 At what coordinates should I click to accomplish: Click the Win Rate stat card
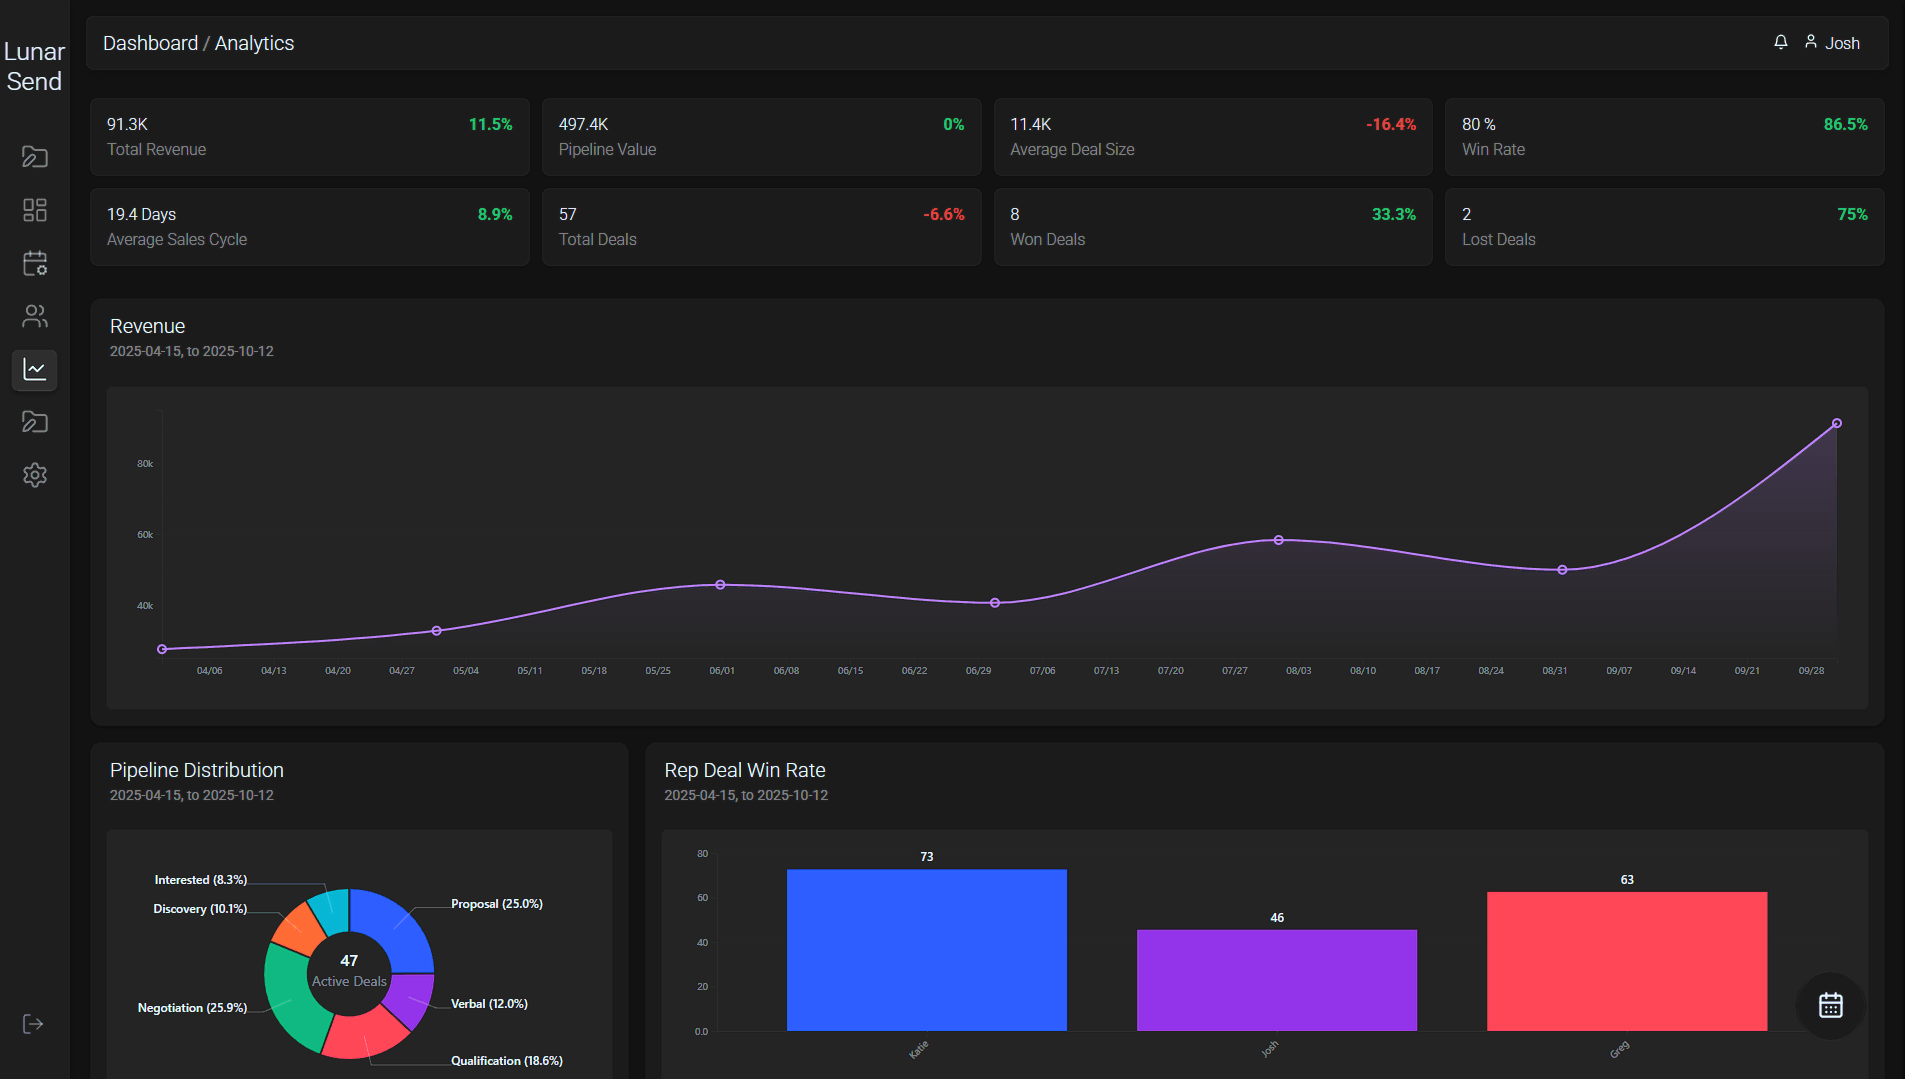click(1663, 136)
